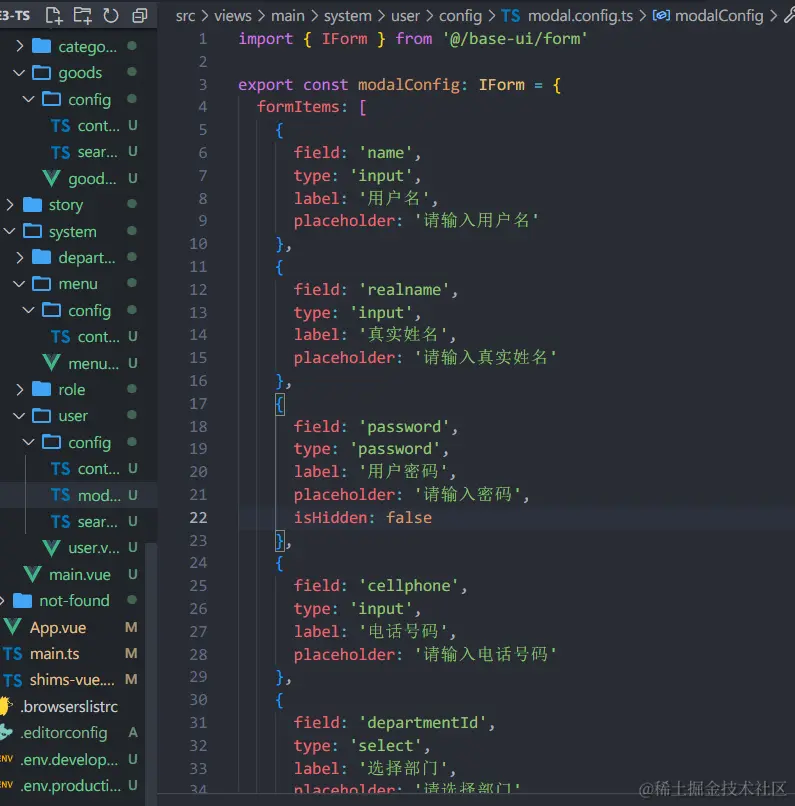The width and height of the screenshot is (795, 806).
Task: Open the shims-vue... file
Action: coord(72,680)
